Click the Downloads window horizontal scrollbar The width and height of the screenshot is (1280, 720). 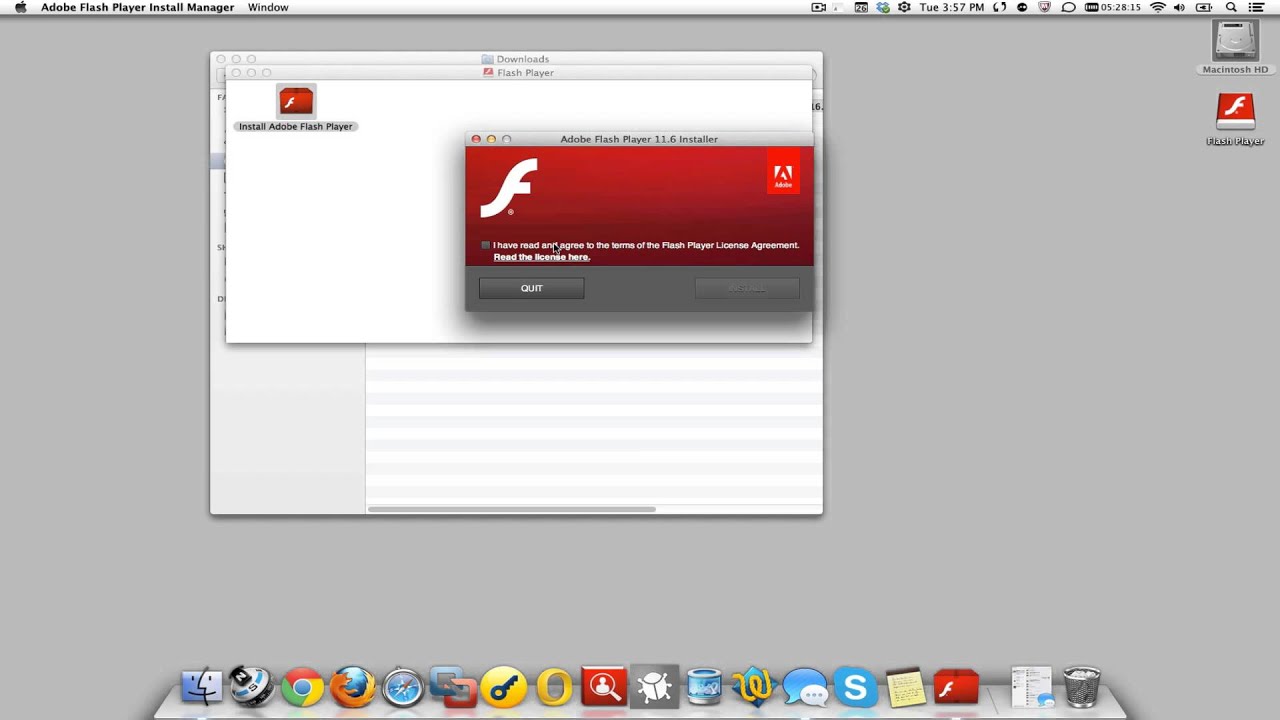pos(511,509)
